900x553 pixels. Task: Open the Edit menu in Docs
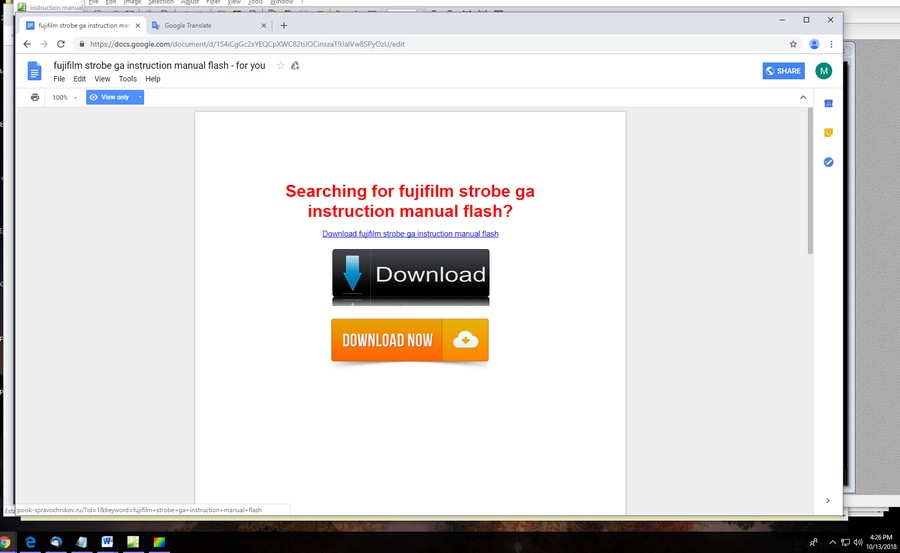tap(79, 79)
